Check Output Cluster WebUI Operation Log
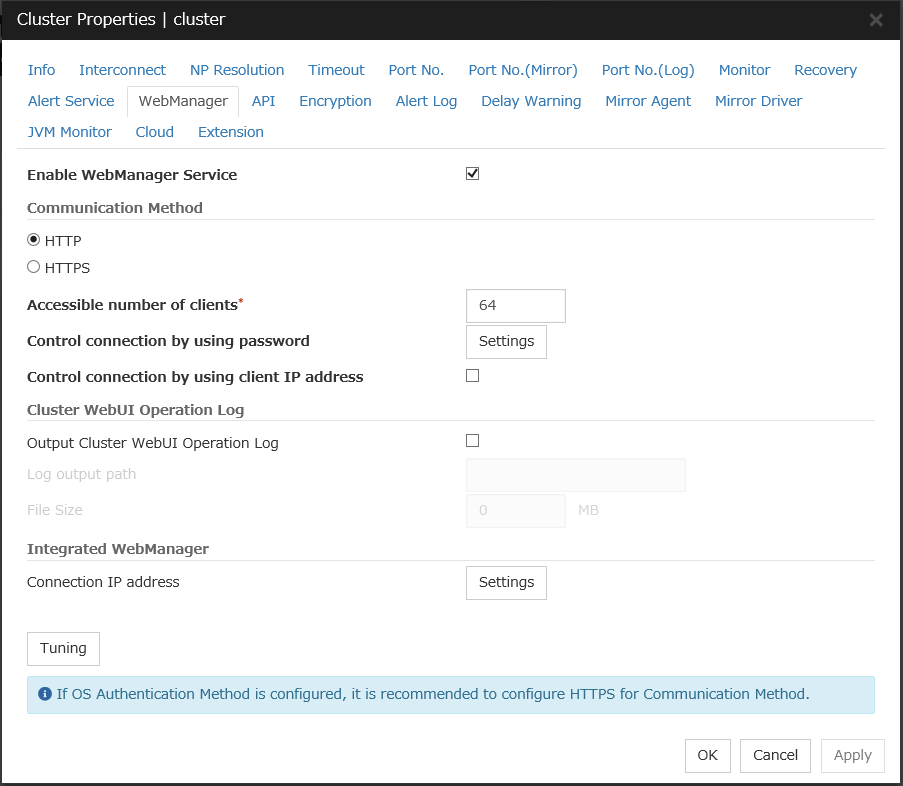The width and height of the screenshot is (903, 786). [473, 441]
